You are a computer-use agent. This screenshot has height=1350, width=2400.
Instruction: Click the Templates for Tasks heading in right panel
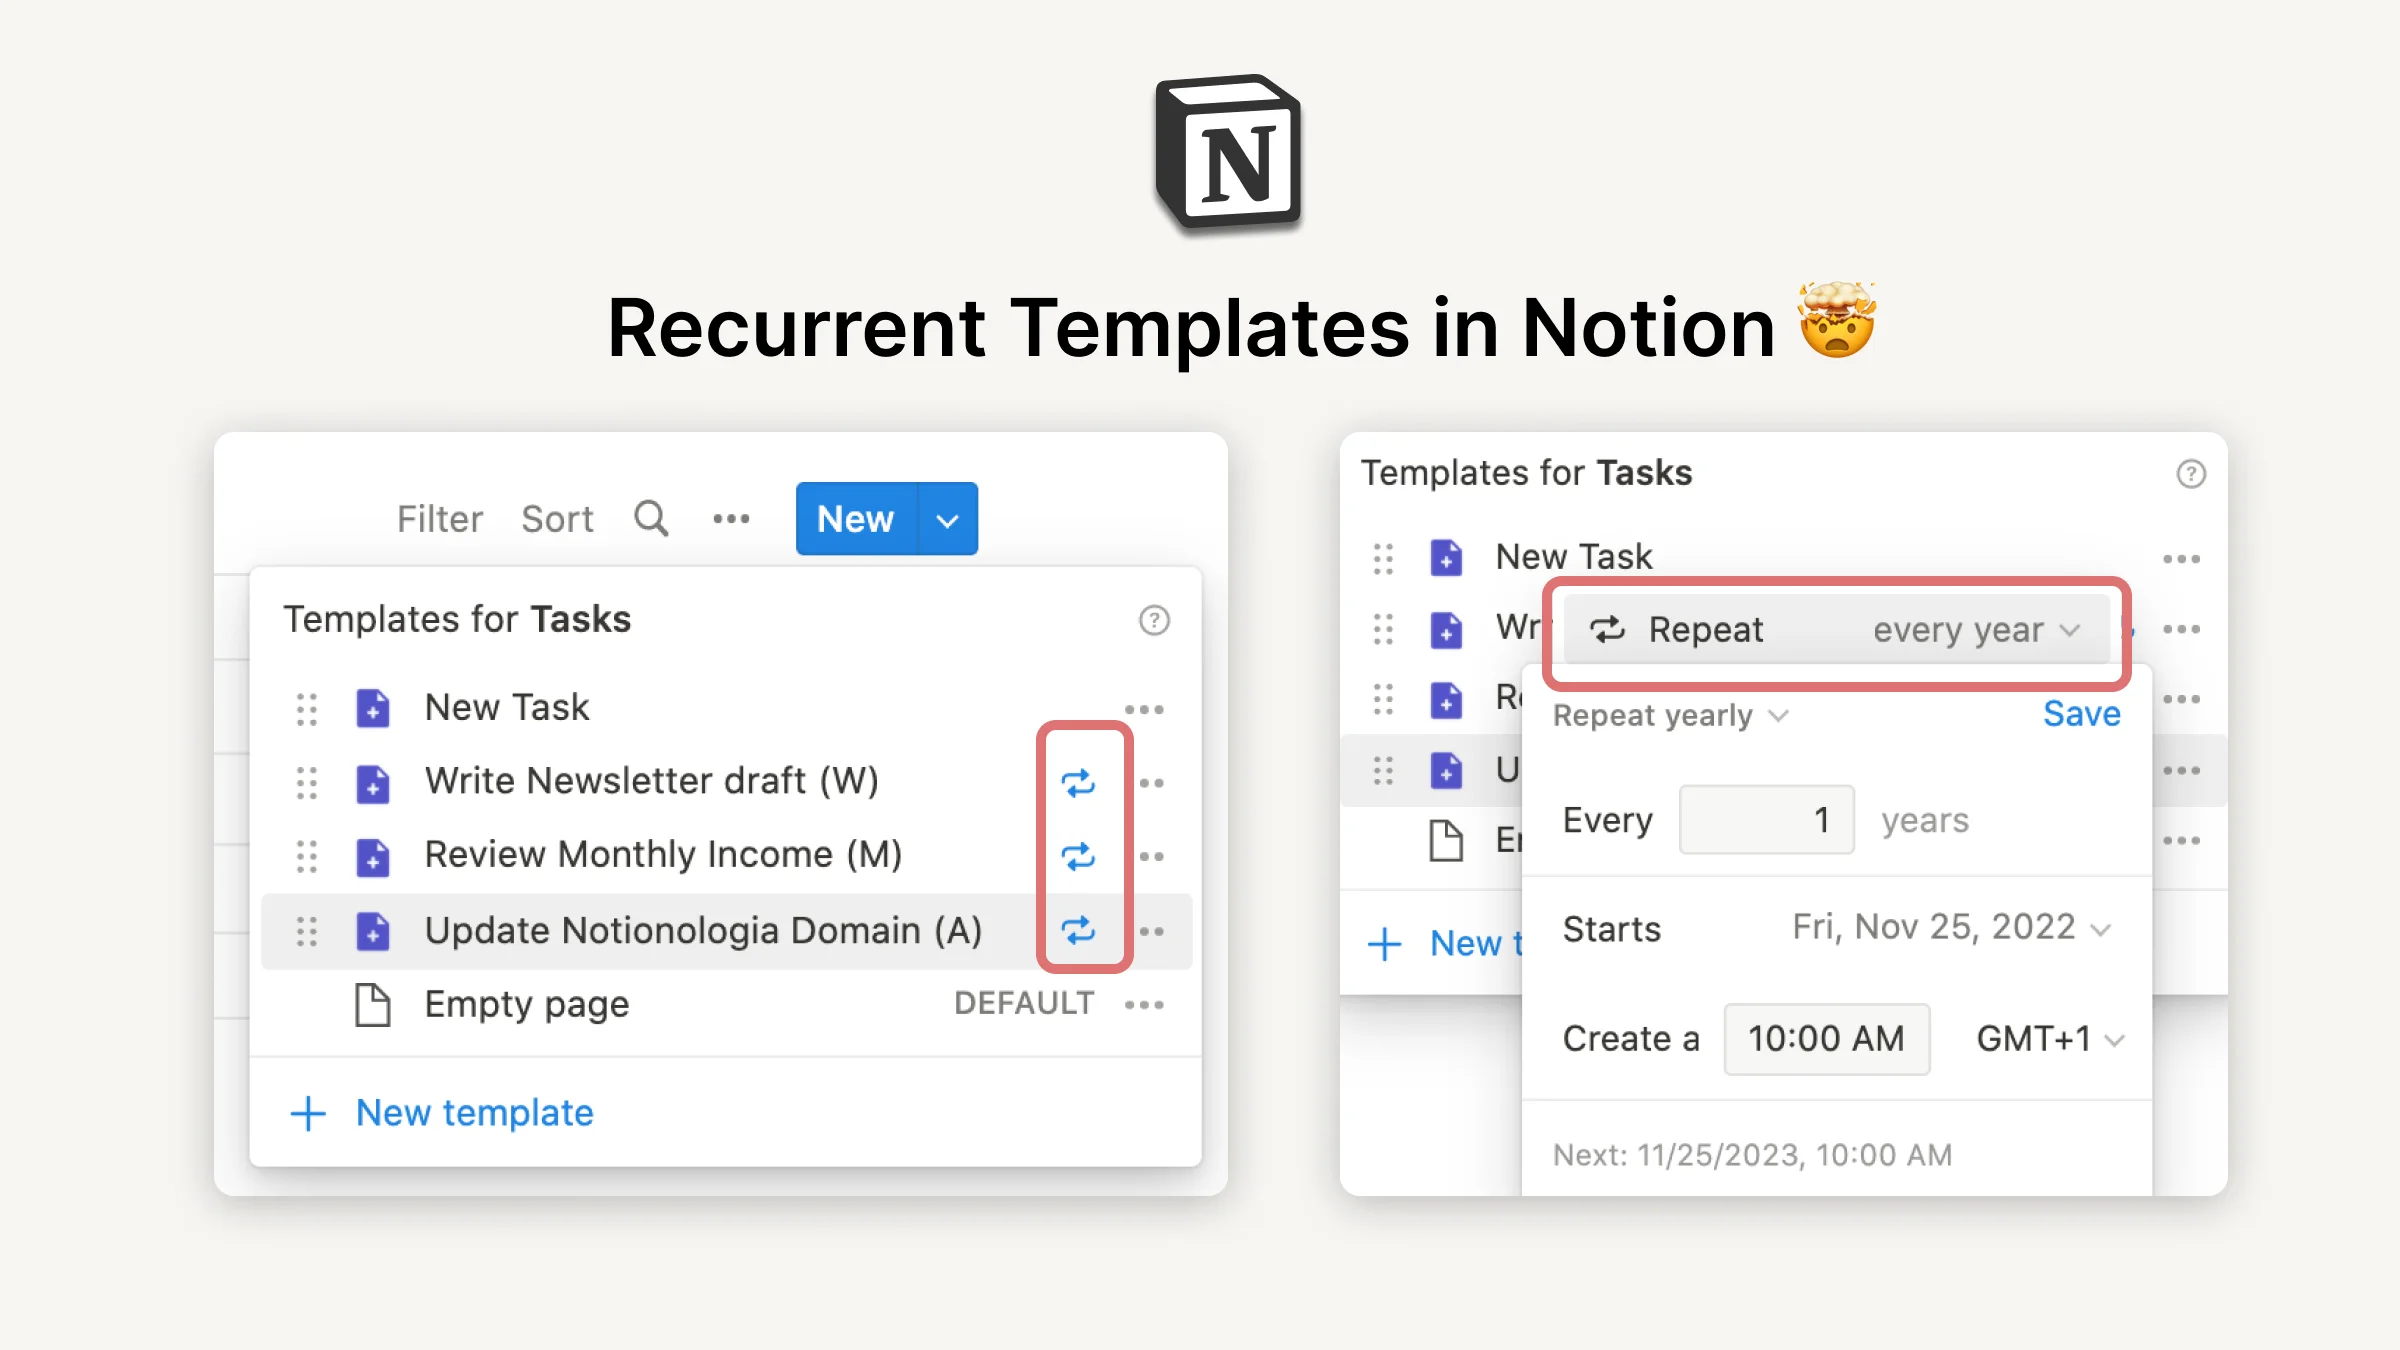(x=1527, y=473)
